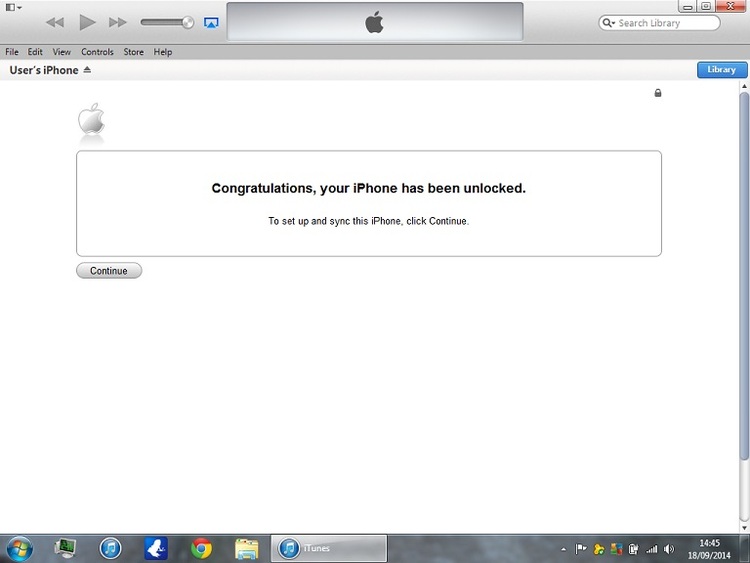Launch Google Chrome from taskbar
This screenshot has width=750, height=563.
[201, 548]
